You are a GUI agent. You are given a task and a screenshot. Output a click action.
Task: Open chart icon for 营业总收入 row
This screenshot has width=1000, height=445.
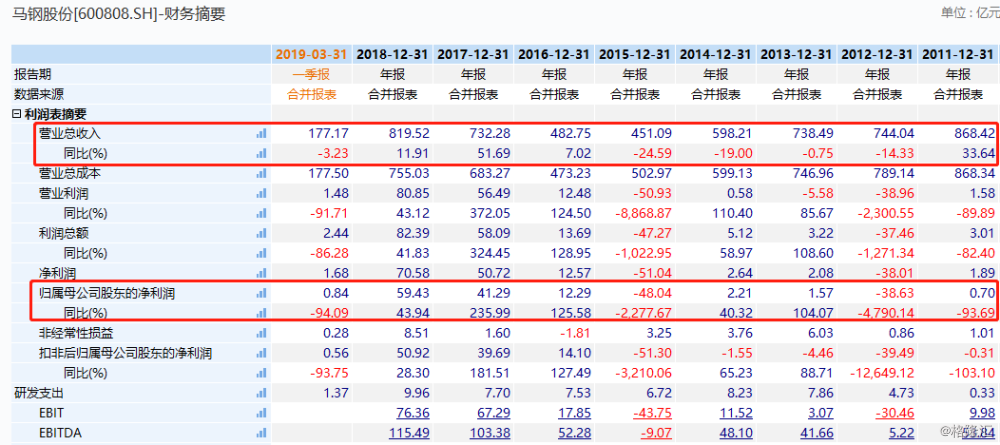click(261, 134)
